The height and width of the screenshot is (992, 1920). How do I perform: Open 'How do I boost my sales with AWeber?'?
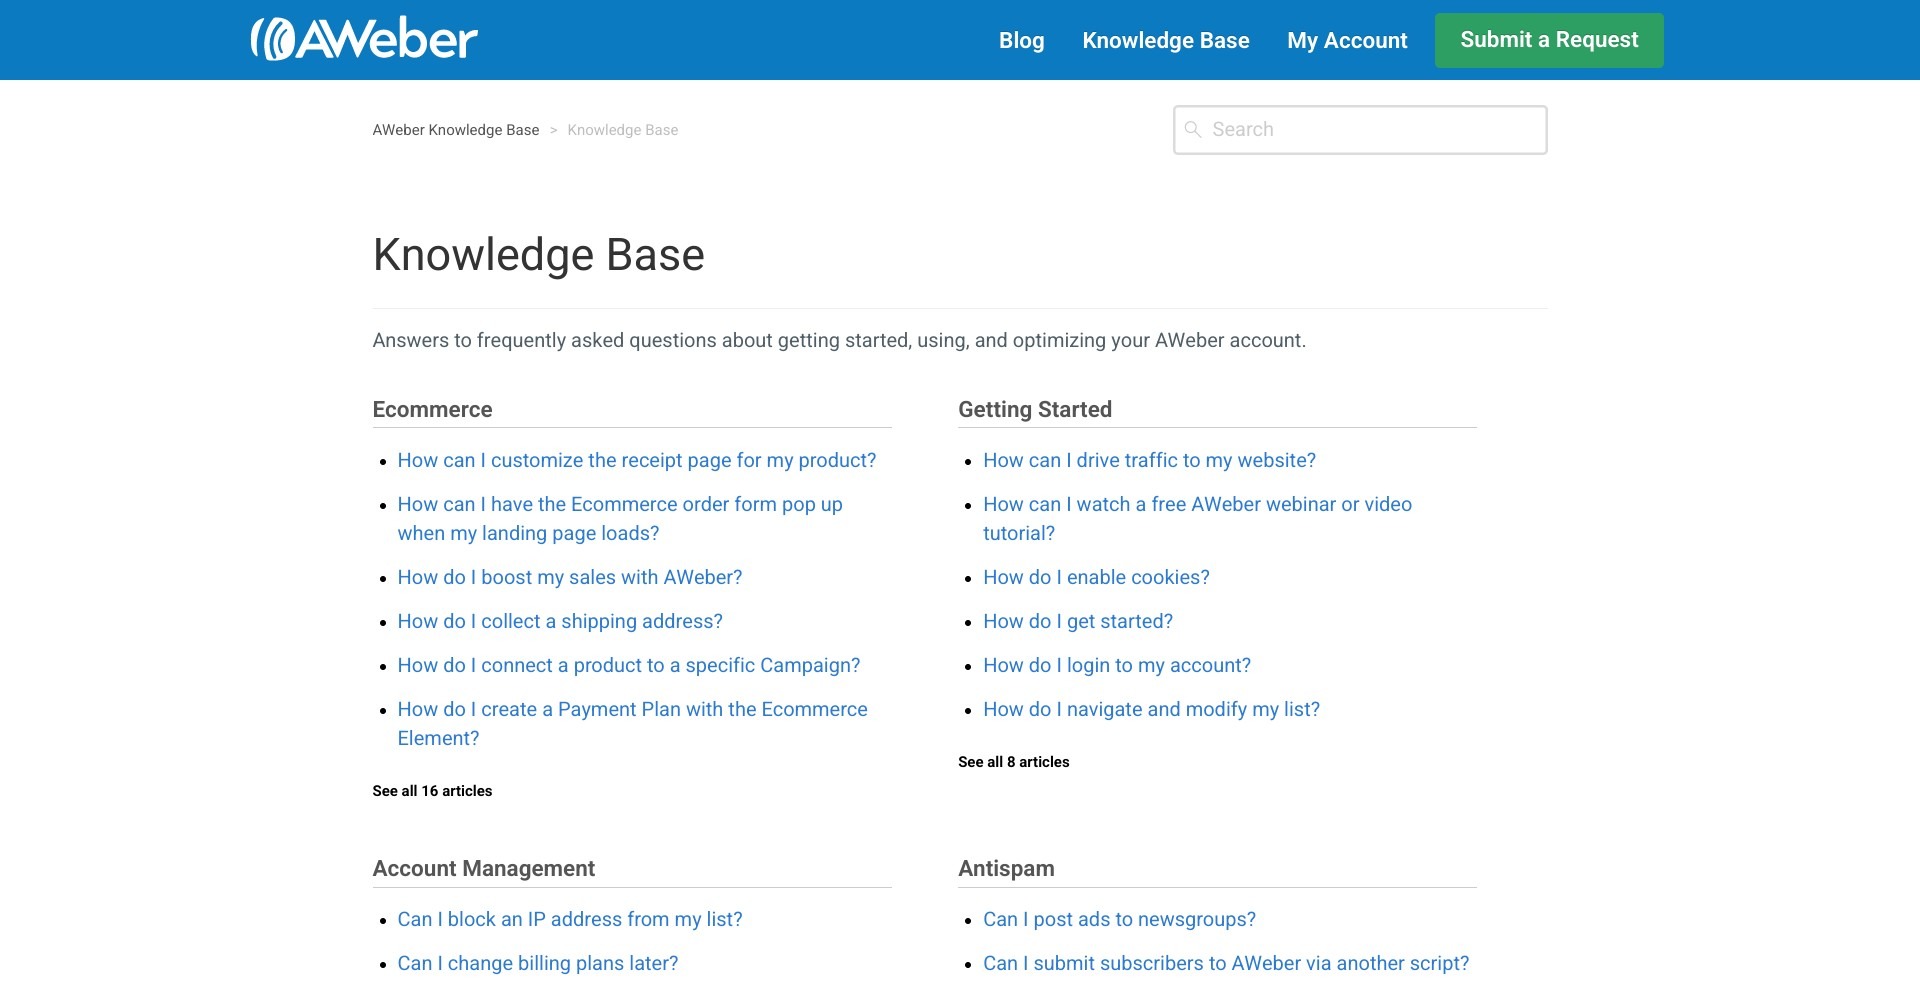(570, 577)
